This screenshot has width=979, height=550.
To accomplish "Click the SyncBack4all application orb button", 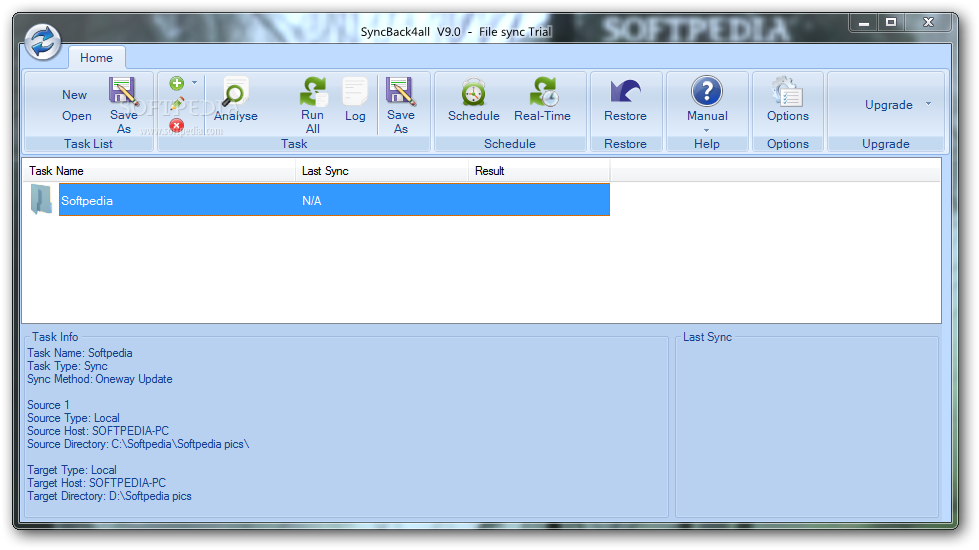I will click(x=42, y=42).
